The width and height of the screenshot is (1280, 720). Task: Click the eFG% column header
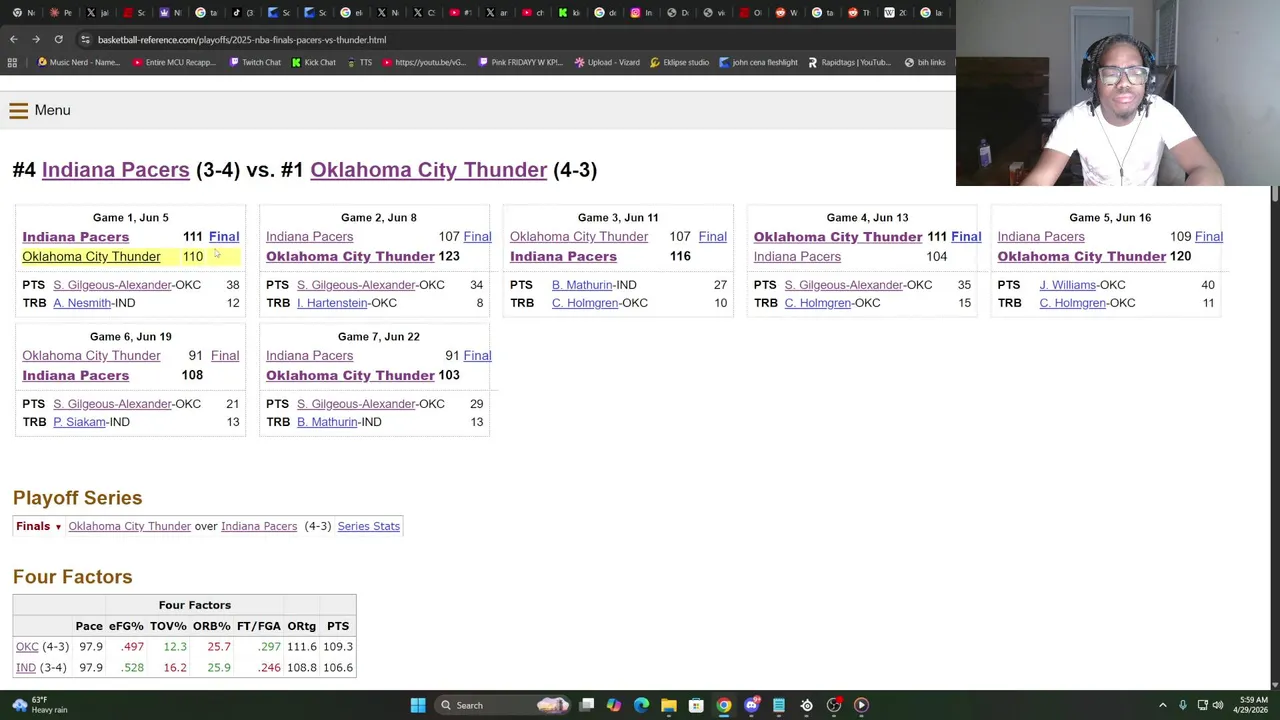(x=126, y=626)
